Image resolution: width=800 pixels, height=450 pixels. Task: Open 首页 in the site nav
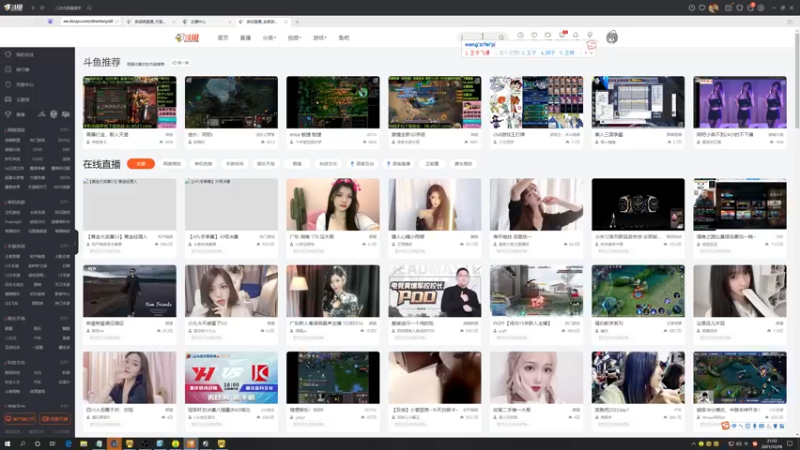pyautogui.click(x=223, y=38)
